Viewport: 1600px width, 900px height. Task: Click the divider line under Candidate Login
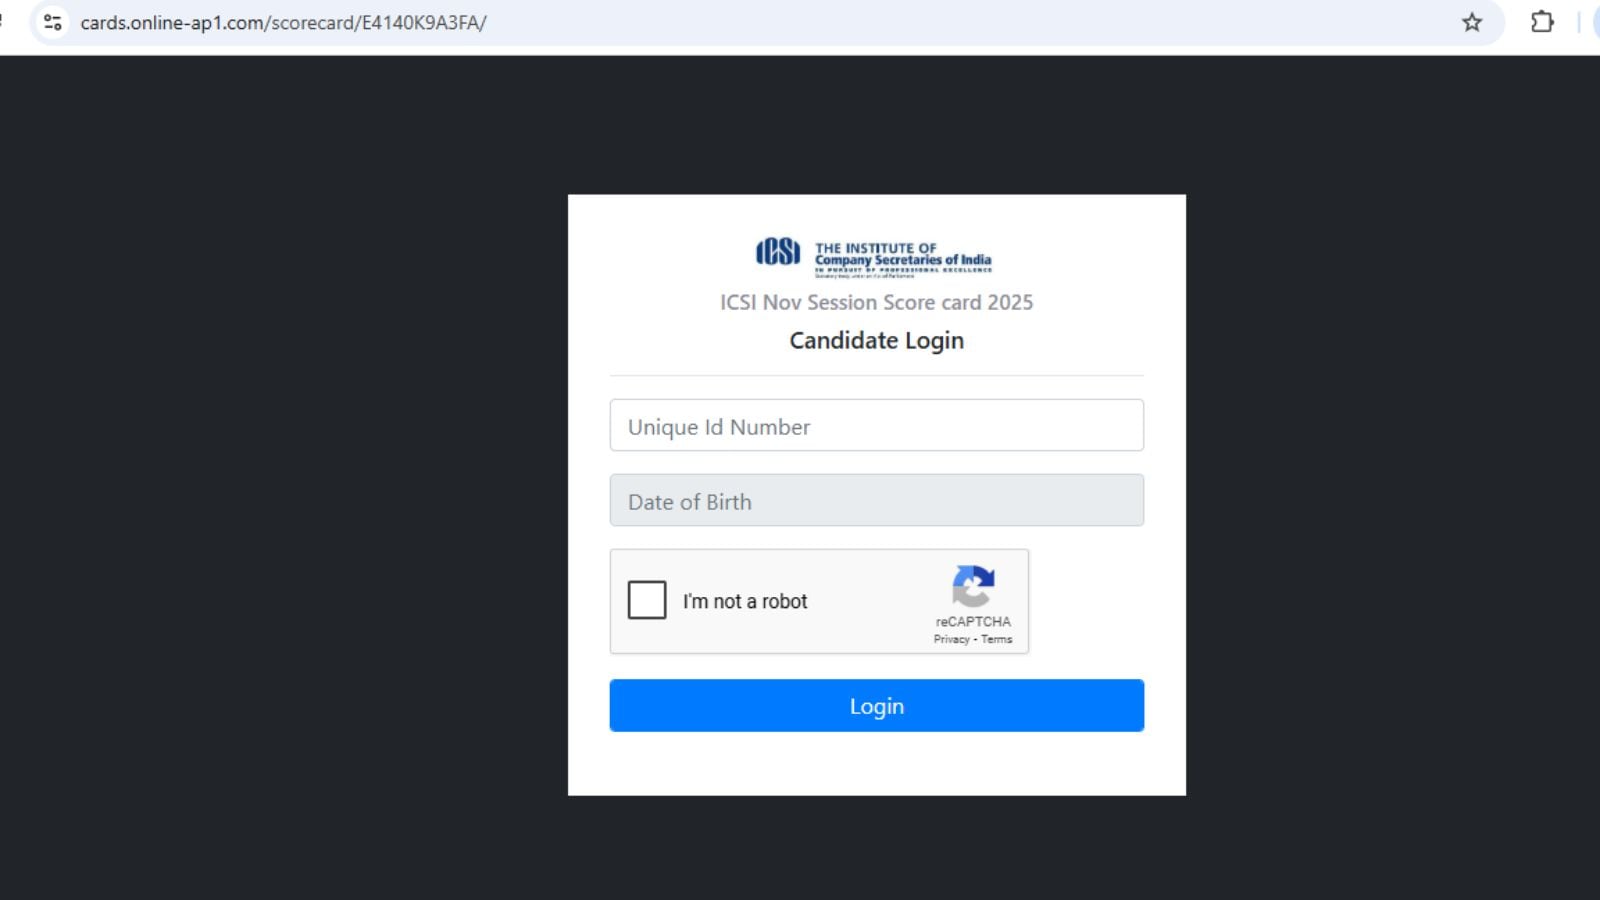877,376
